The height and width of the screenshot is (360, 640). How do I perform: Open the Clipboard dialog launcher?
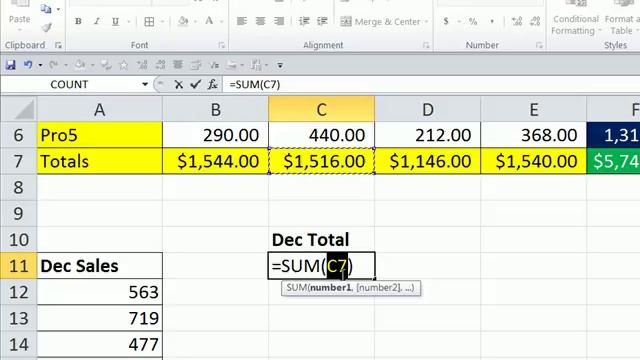(x=58, y=45)
